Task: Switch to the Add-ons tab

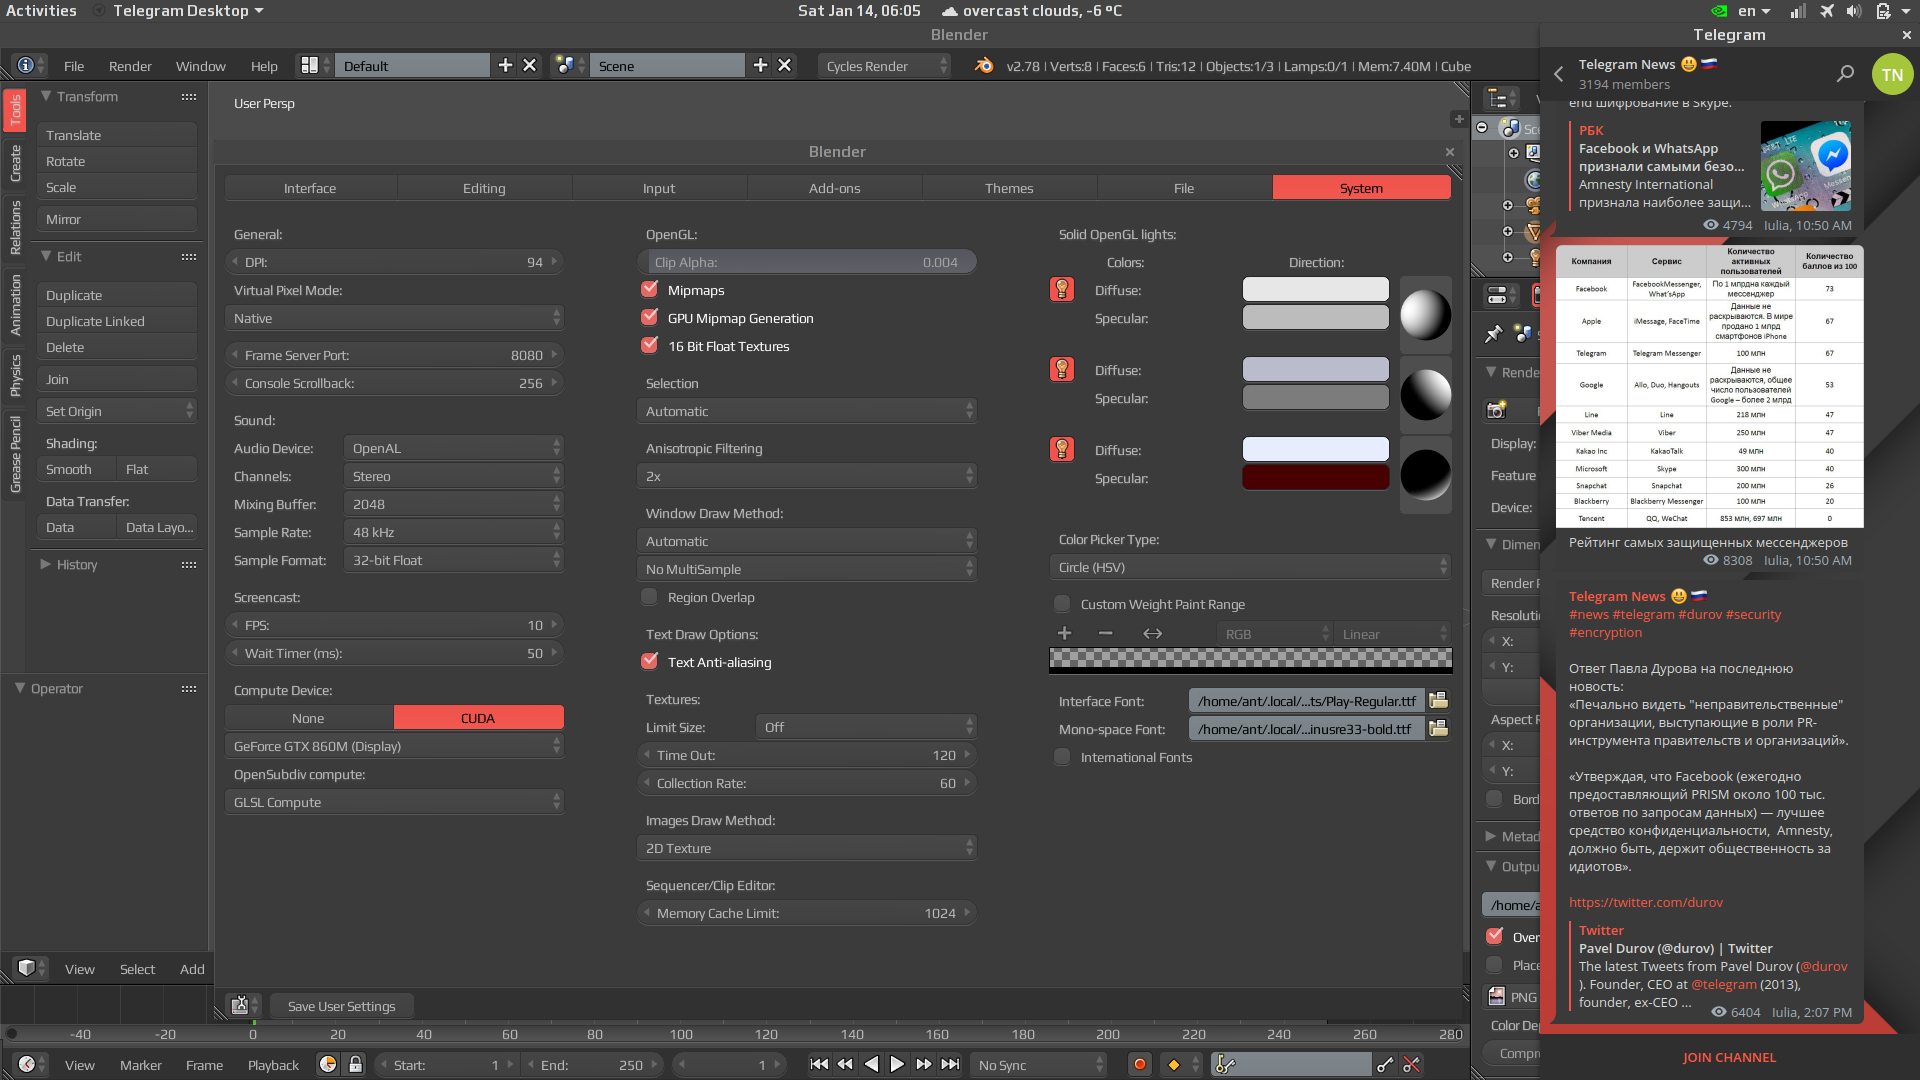Action: [835, 188]
